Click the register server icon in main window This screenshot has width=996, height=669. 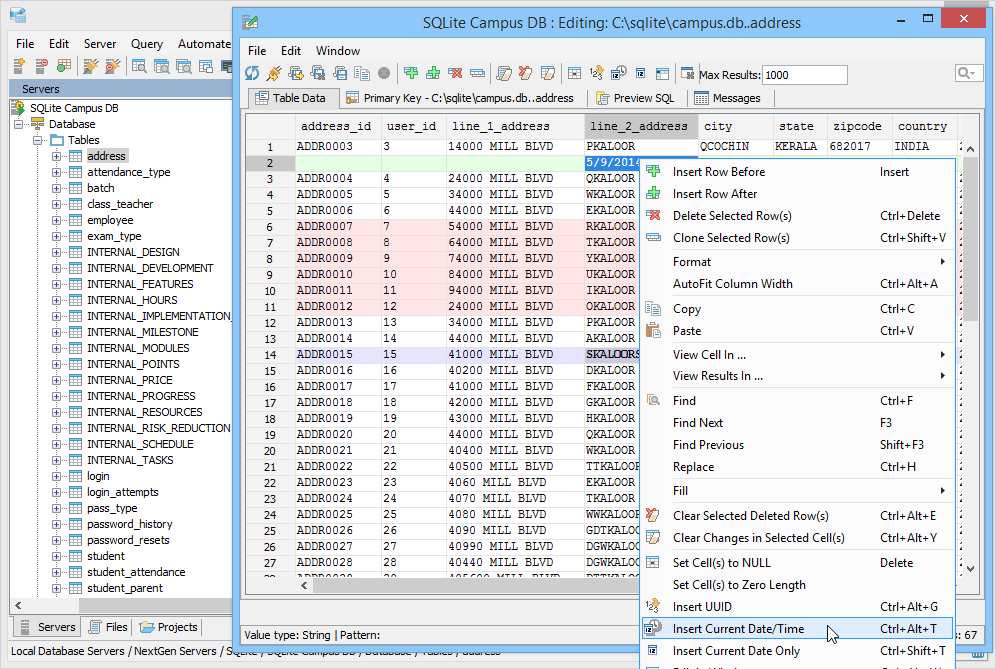click(x=19, y=65)
